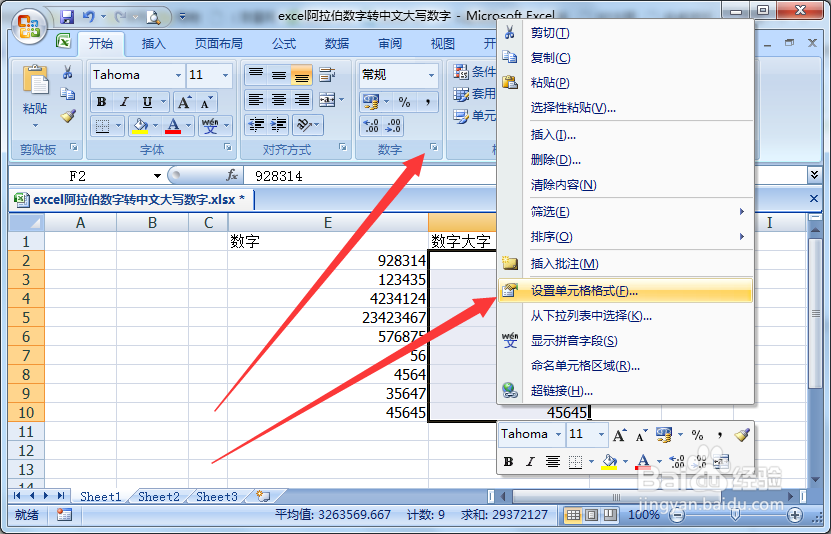Toggle underline in the ribbon 字体 group
This screenshot has width=831, height=534.
147,102
